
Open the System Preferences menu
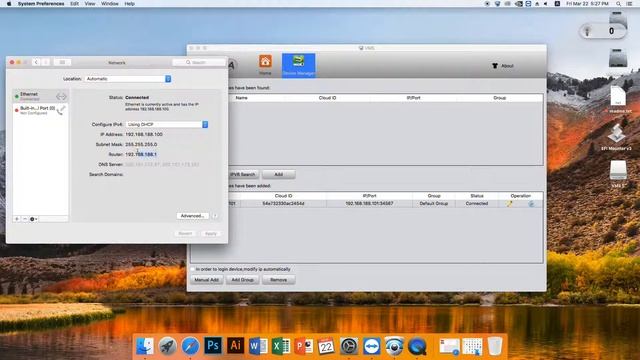(x=41, y=4)
